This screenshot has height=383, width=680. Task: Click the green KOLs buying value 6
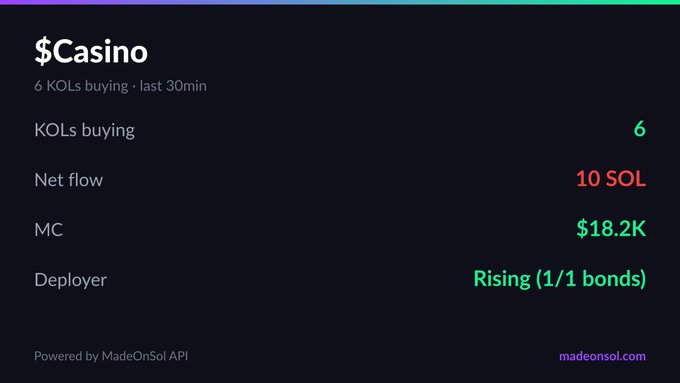pos(640,129)
